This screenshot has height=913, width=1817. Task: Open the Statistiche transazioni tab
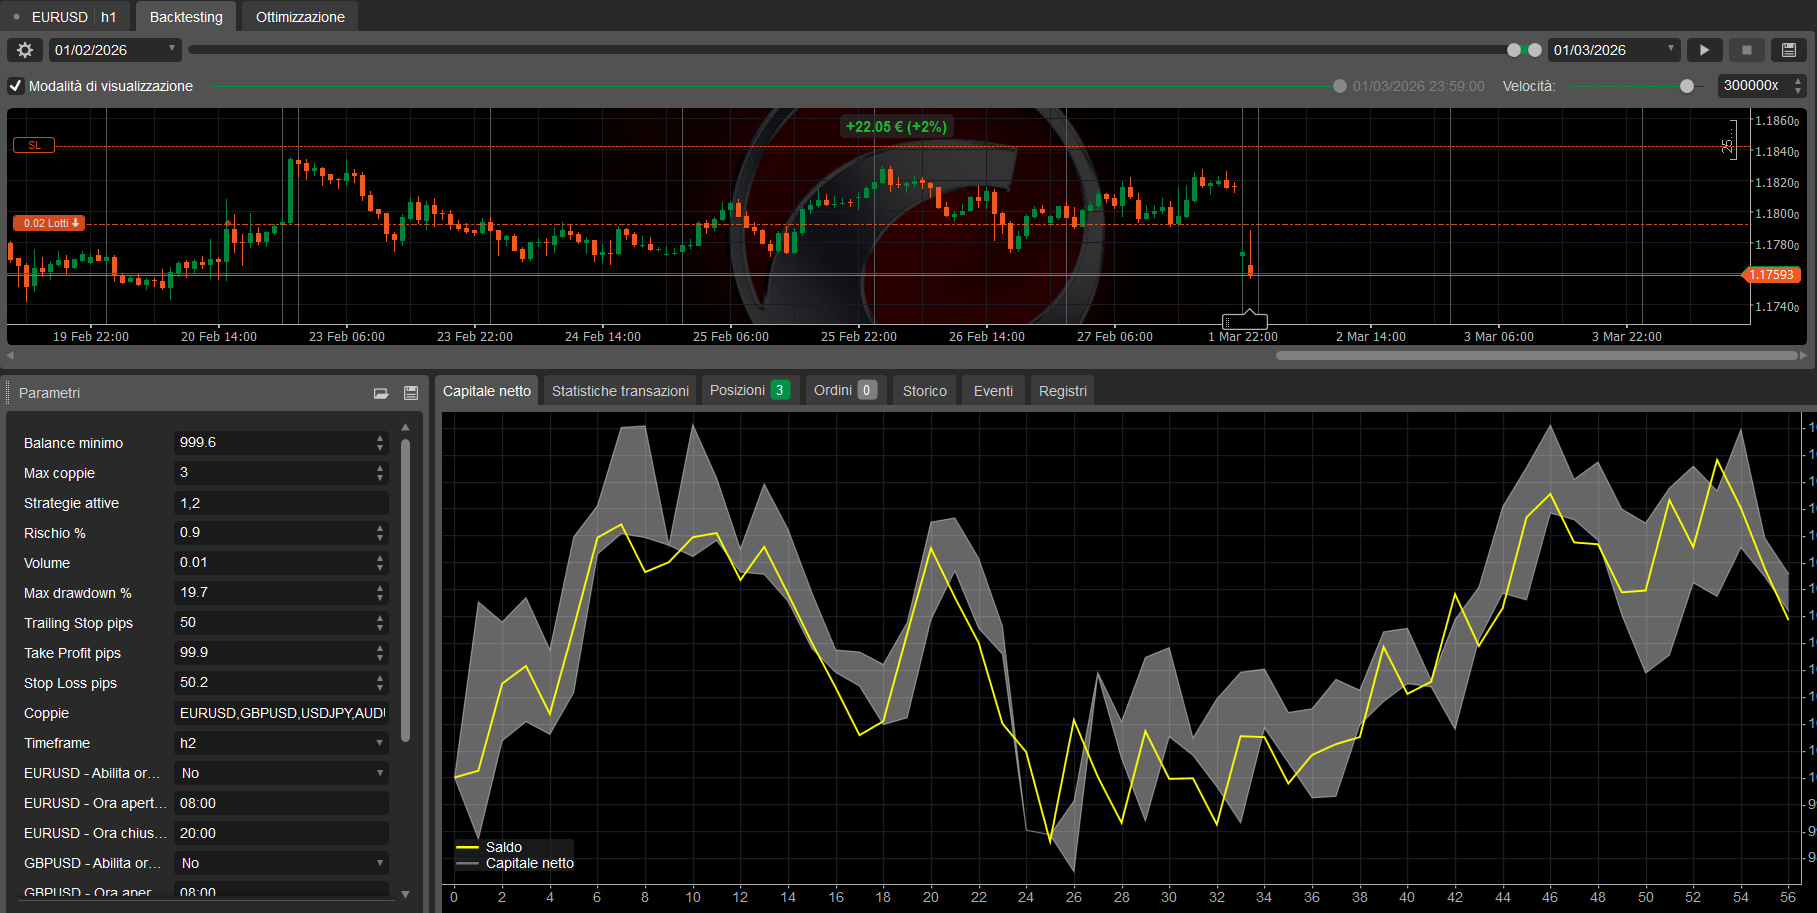[x=619, y=390]
